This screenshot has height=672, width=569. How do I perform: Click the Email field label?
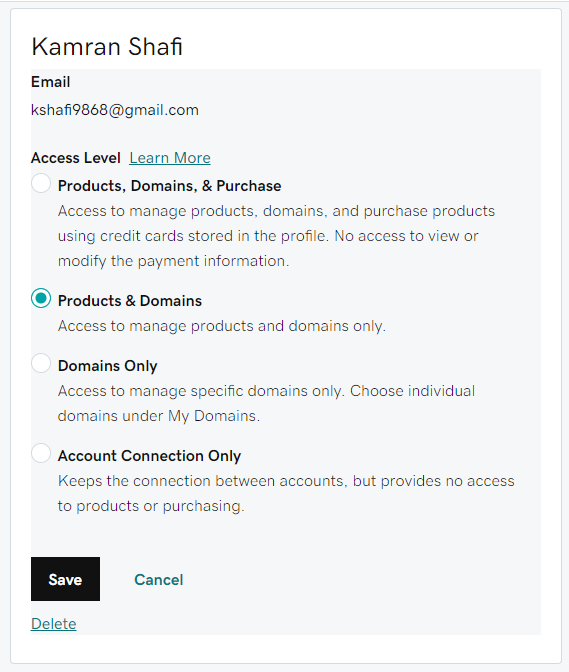[x=51, y=82]
